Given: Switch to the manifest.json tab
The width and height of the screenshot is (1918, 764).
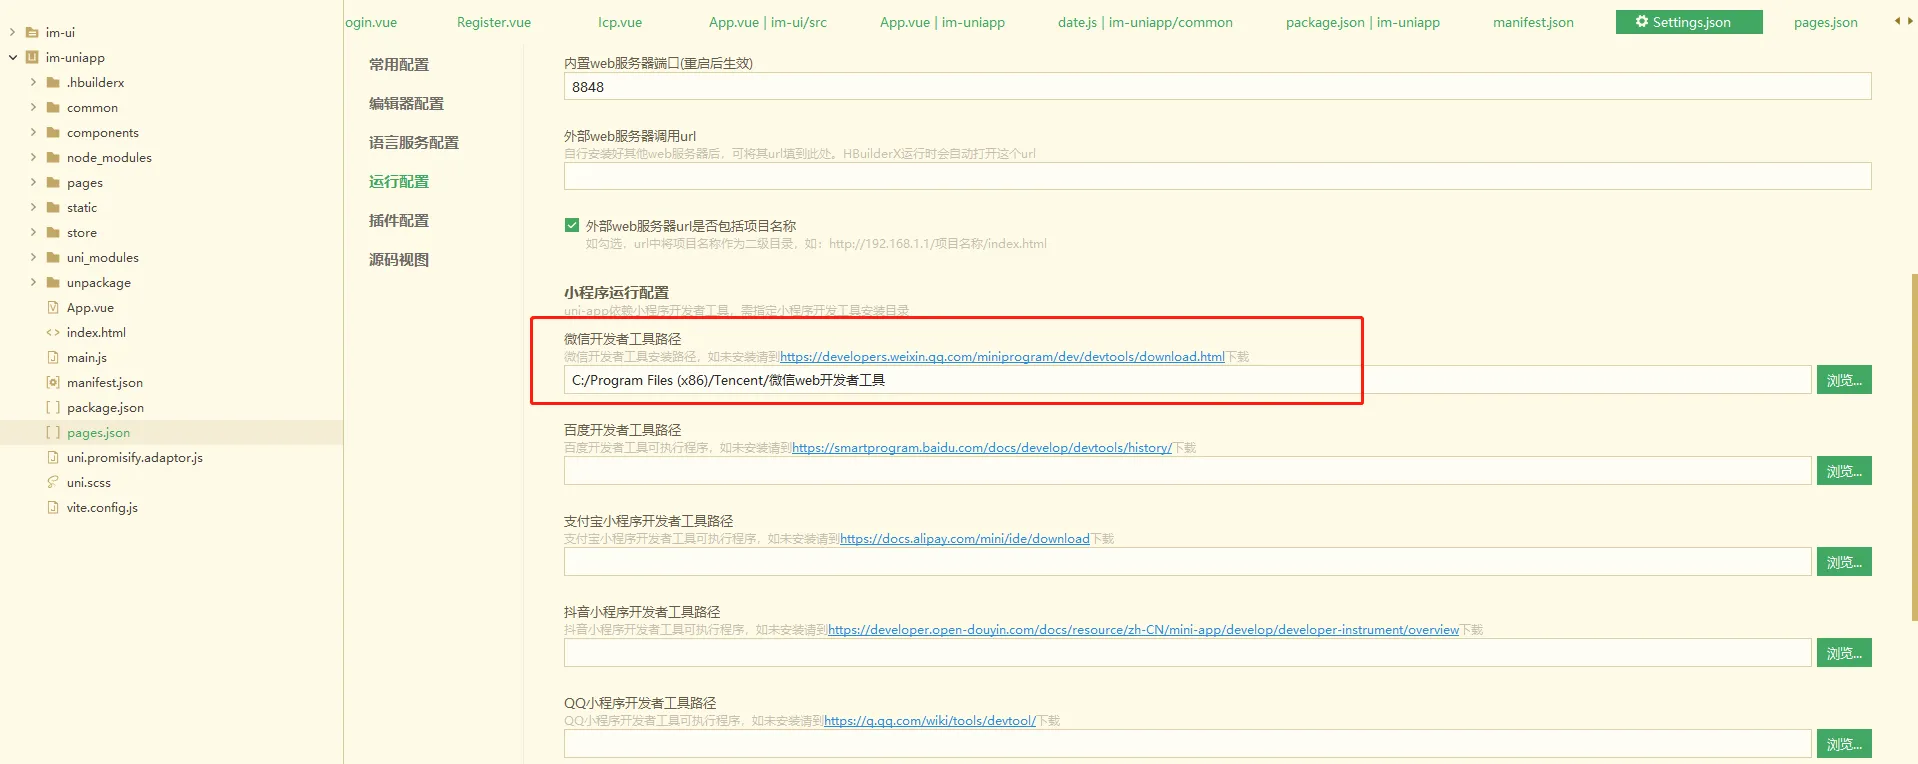Looking at the screenshot, I should pyautogui.click(x=1532, y=22).
